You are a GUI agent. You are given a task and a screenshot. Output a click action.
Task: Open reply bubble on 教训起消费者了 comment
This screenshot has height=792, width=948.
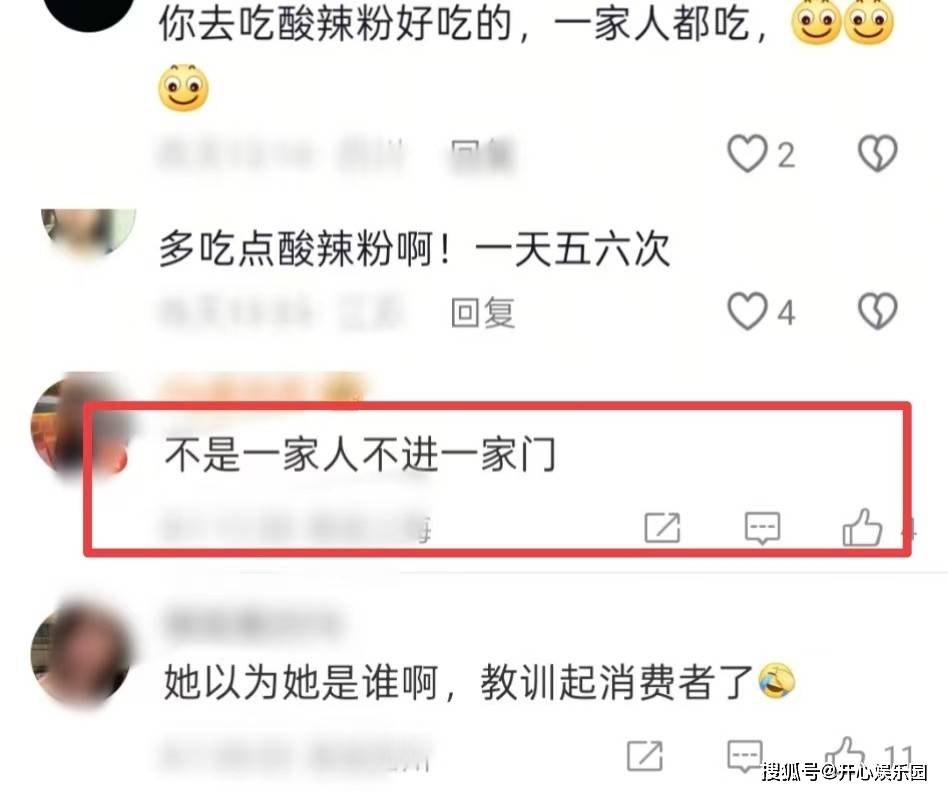pos(744,755)
